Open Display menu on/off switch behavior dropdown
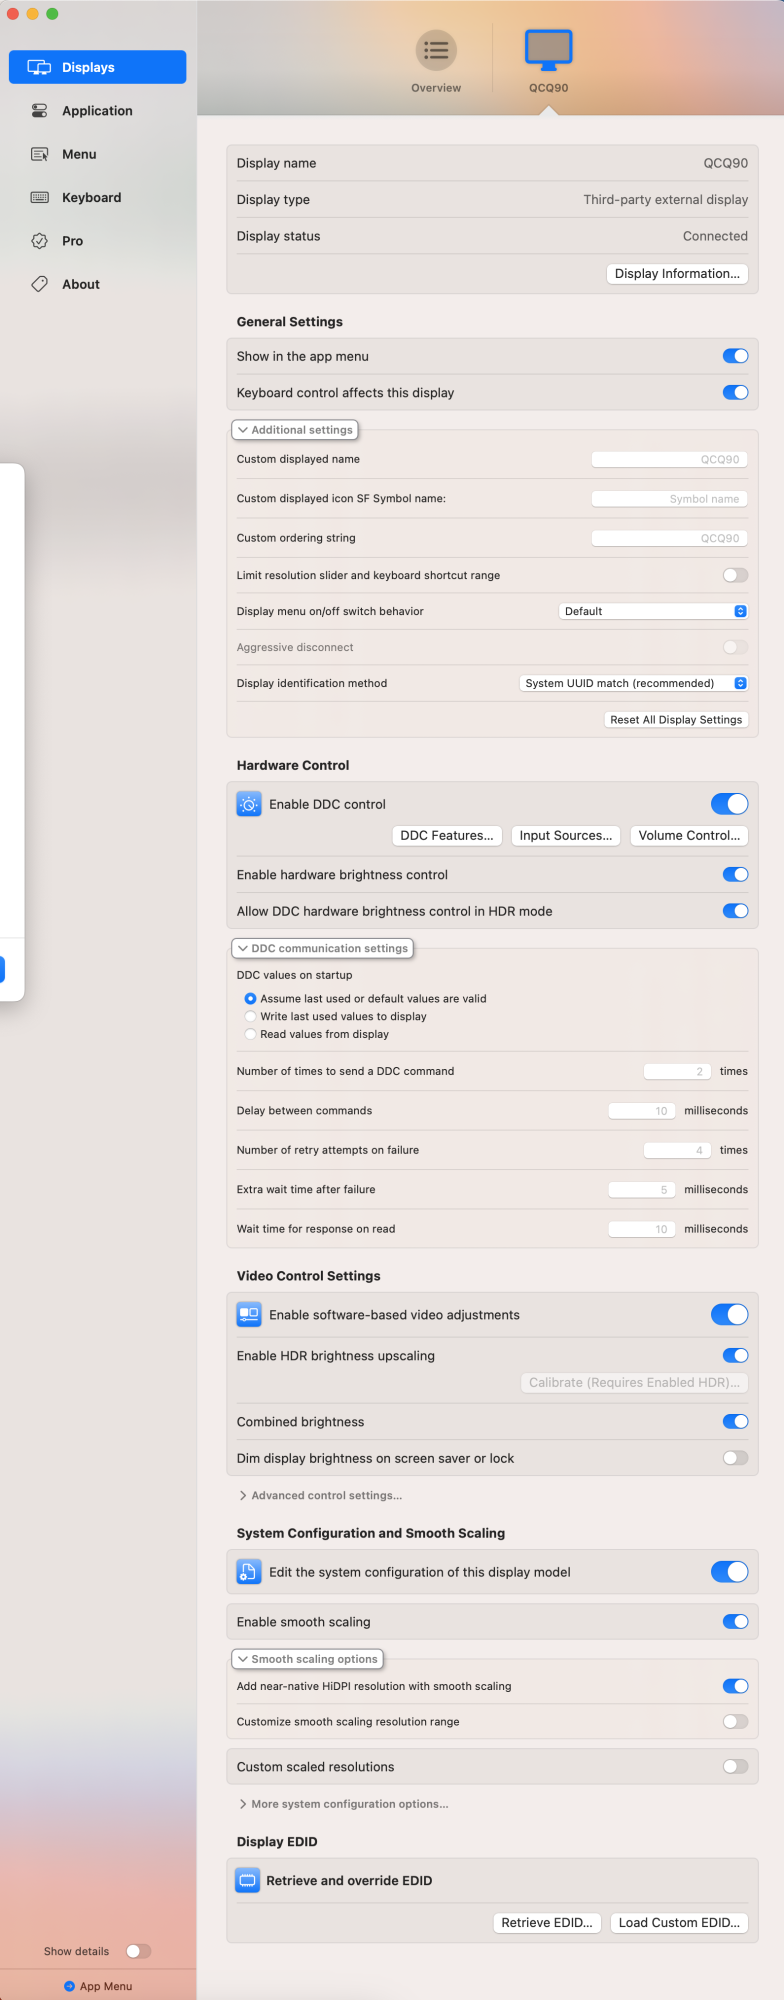 pyautogui.click(x=653, y=611)
